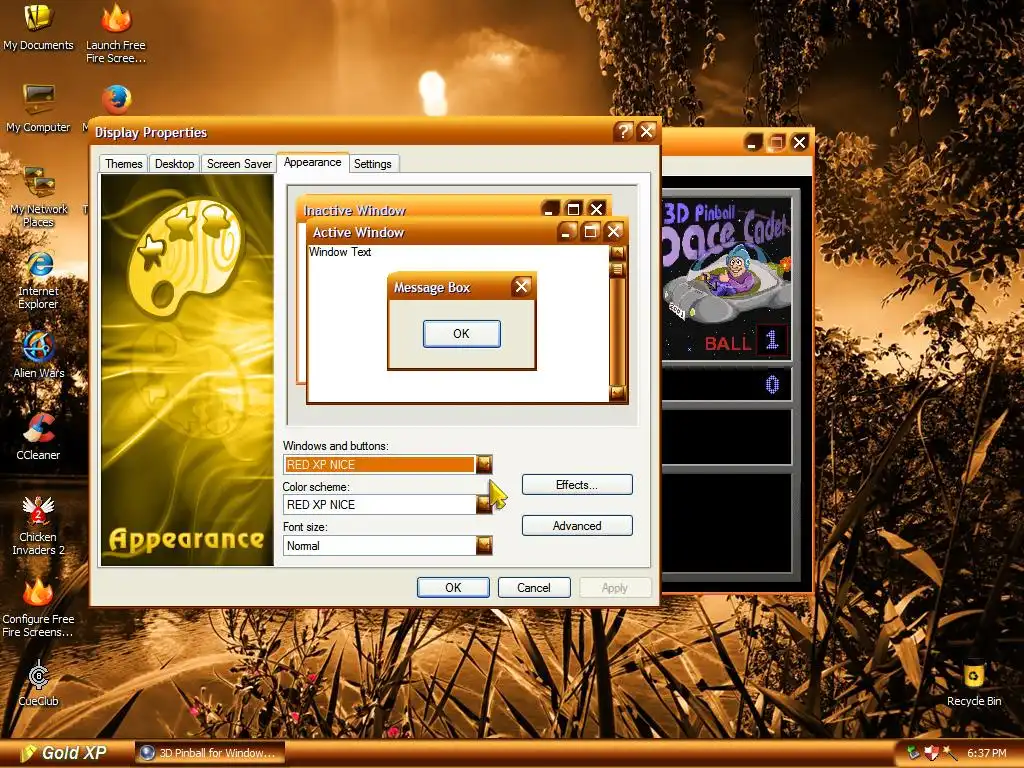The width and height of the screenshot is (1024, 768).
Task: Open the Screen Saver tab
Action: [x=239, y=163]
